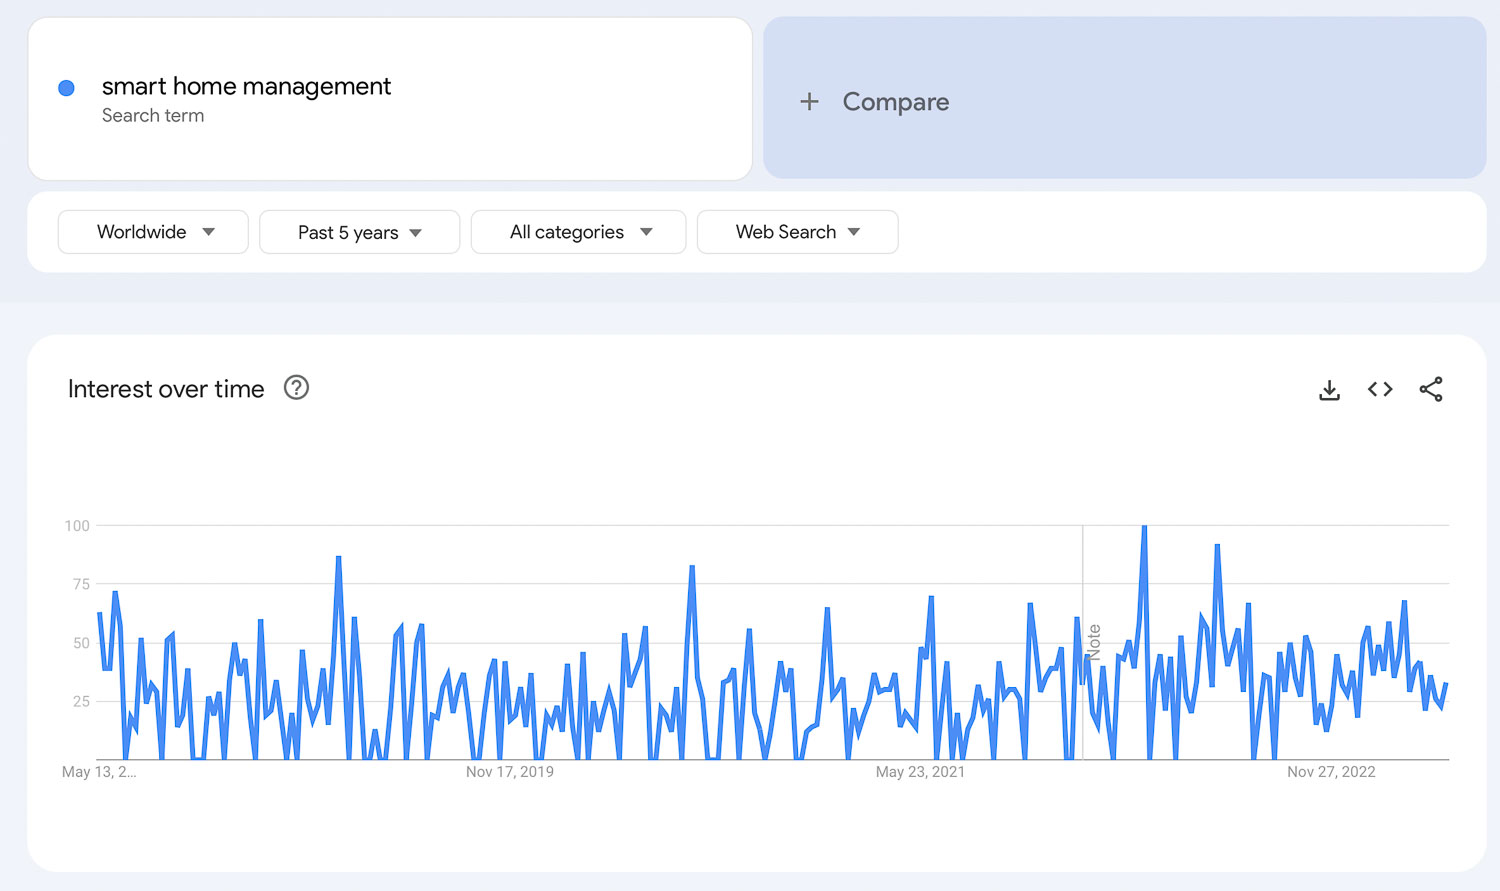
Task: Click the Web Search dropdown chevron
Action: click(854, 232)
